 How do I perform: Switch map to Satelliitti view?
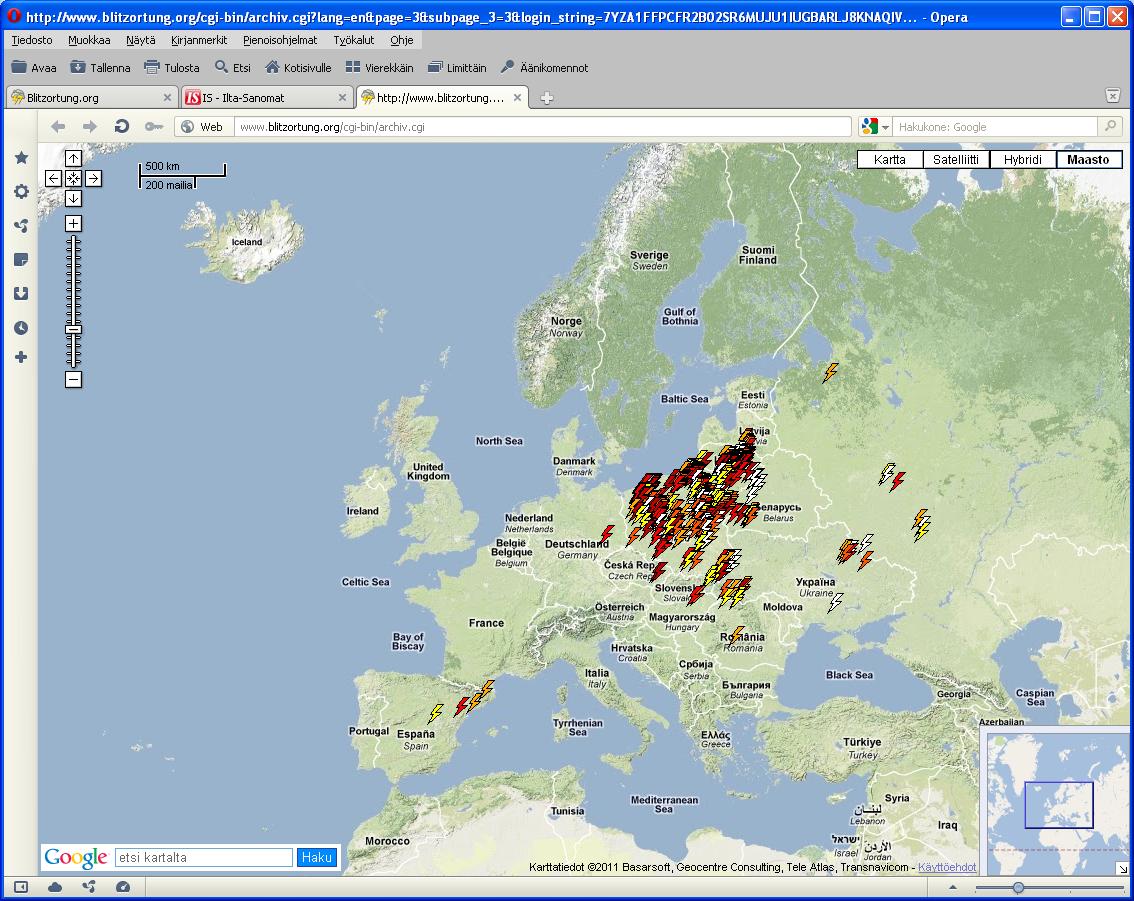click(x=956, y=160)
